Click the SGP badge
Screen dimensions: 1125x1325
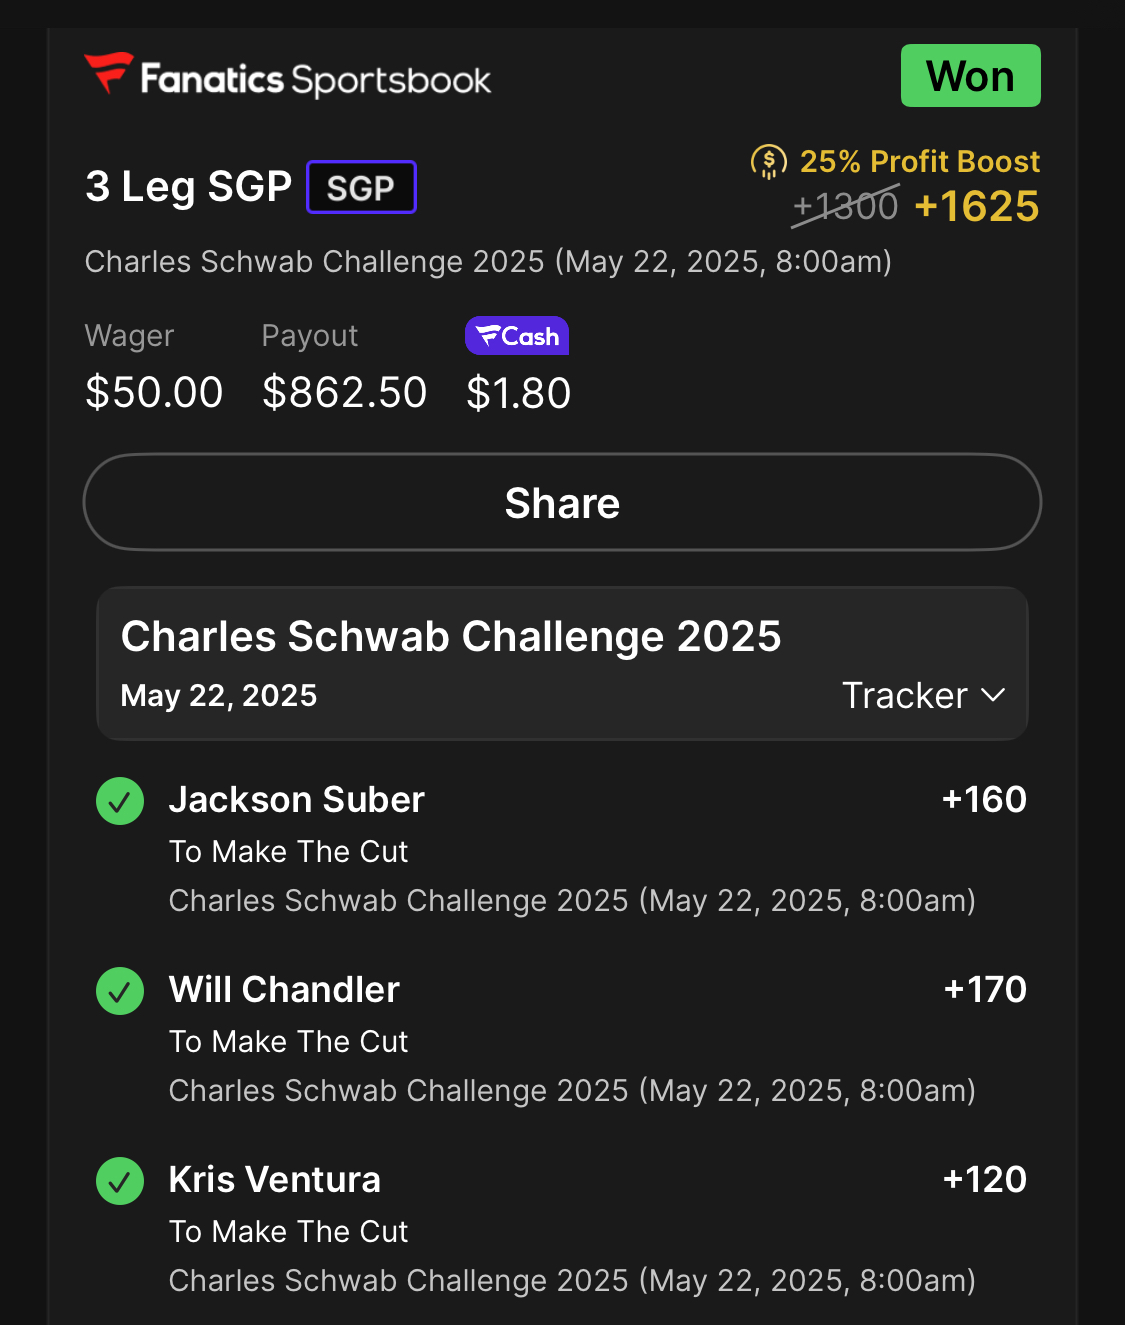click(361, 187)
